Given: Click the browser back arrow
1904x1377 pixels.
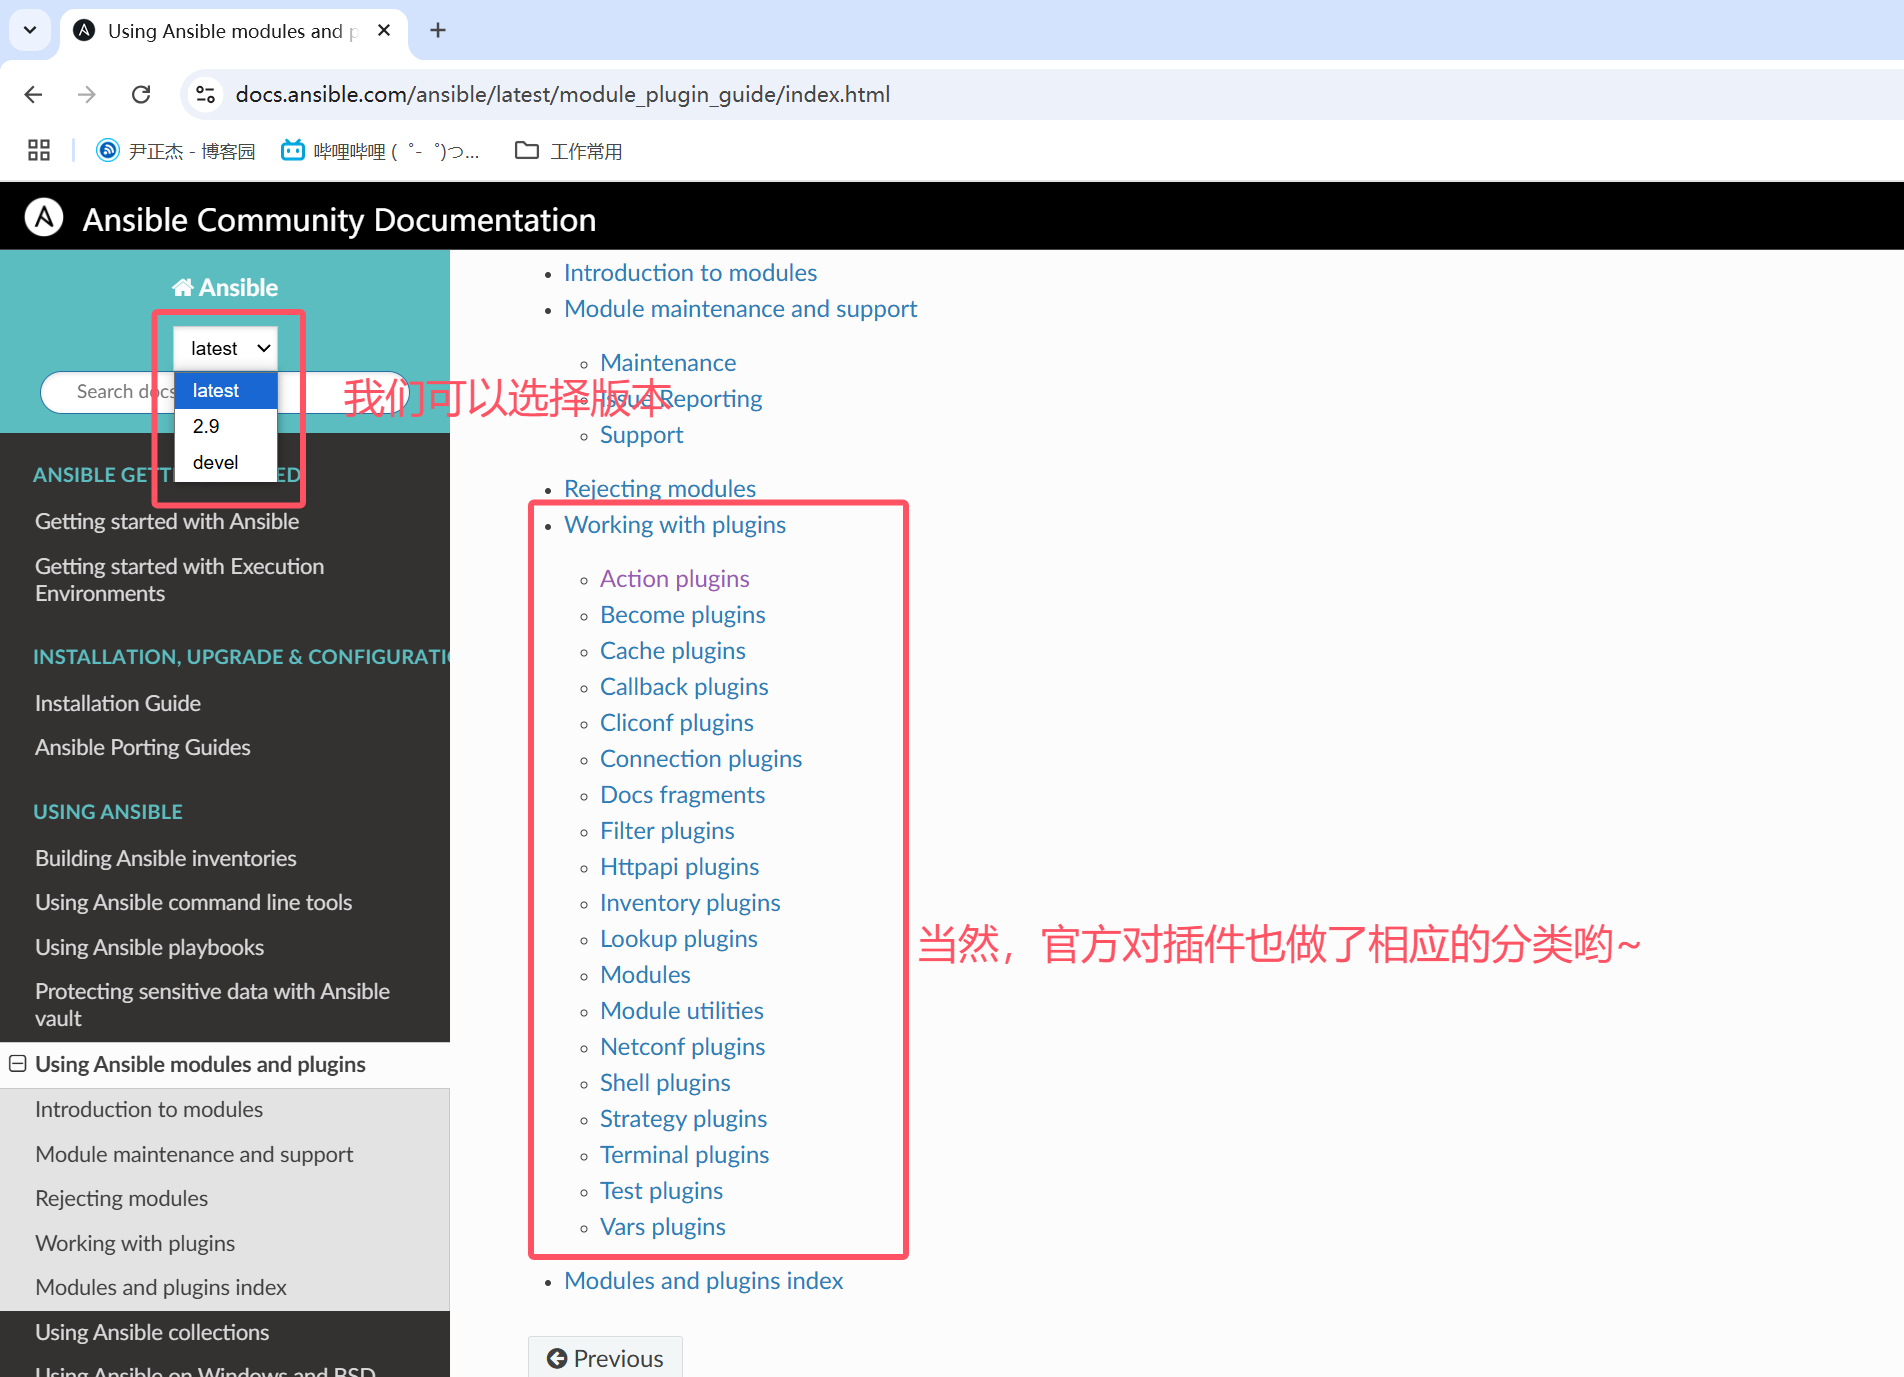Looking at the screenshot, I should click(33, 94).
